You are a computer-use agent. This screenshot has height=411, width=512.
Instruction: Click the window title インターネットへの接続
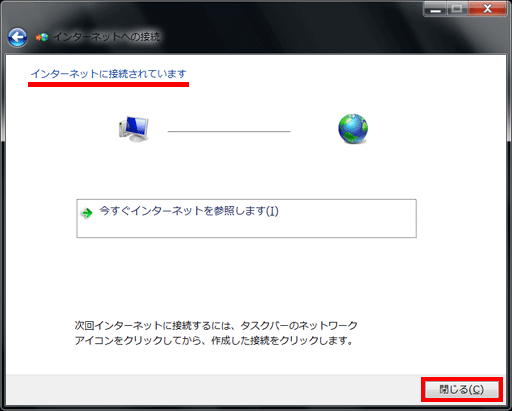(107, 37)
